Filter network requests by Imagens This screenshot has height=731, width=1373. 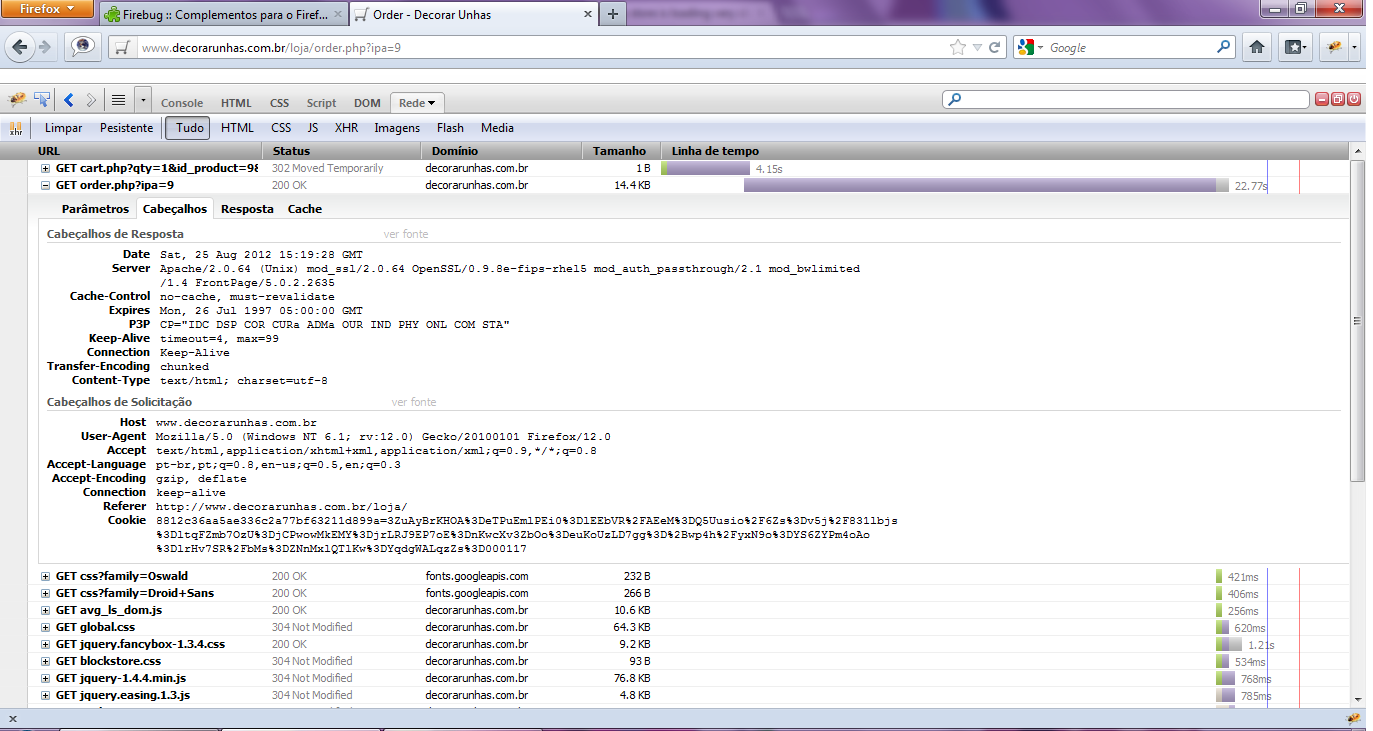[397, 128]
